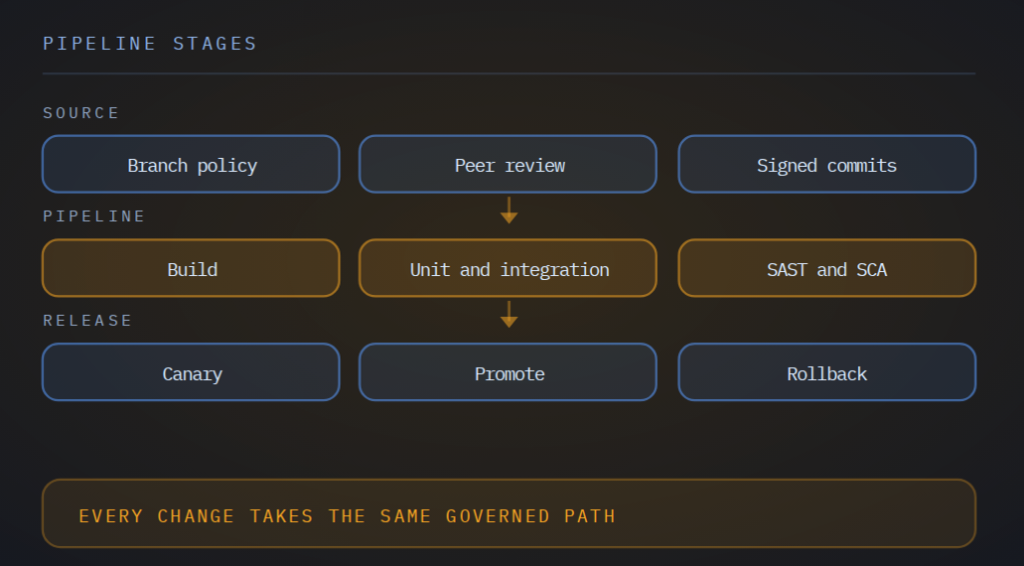The height and width of the screenshot is (566, 1024).
Task: Click the divider line under the heading
Action: 509,74
